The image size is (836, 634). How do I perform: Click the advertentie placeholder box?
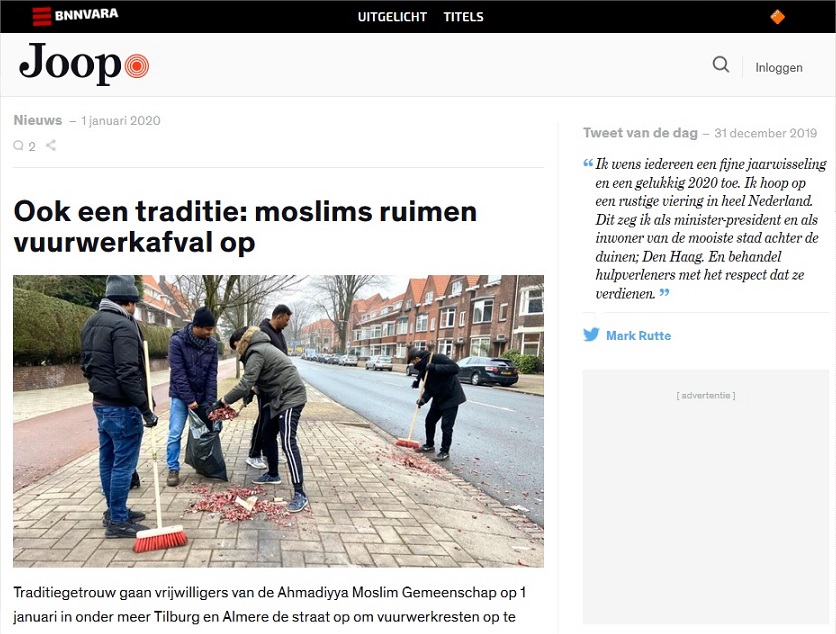point(705,496)
